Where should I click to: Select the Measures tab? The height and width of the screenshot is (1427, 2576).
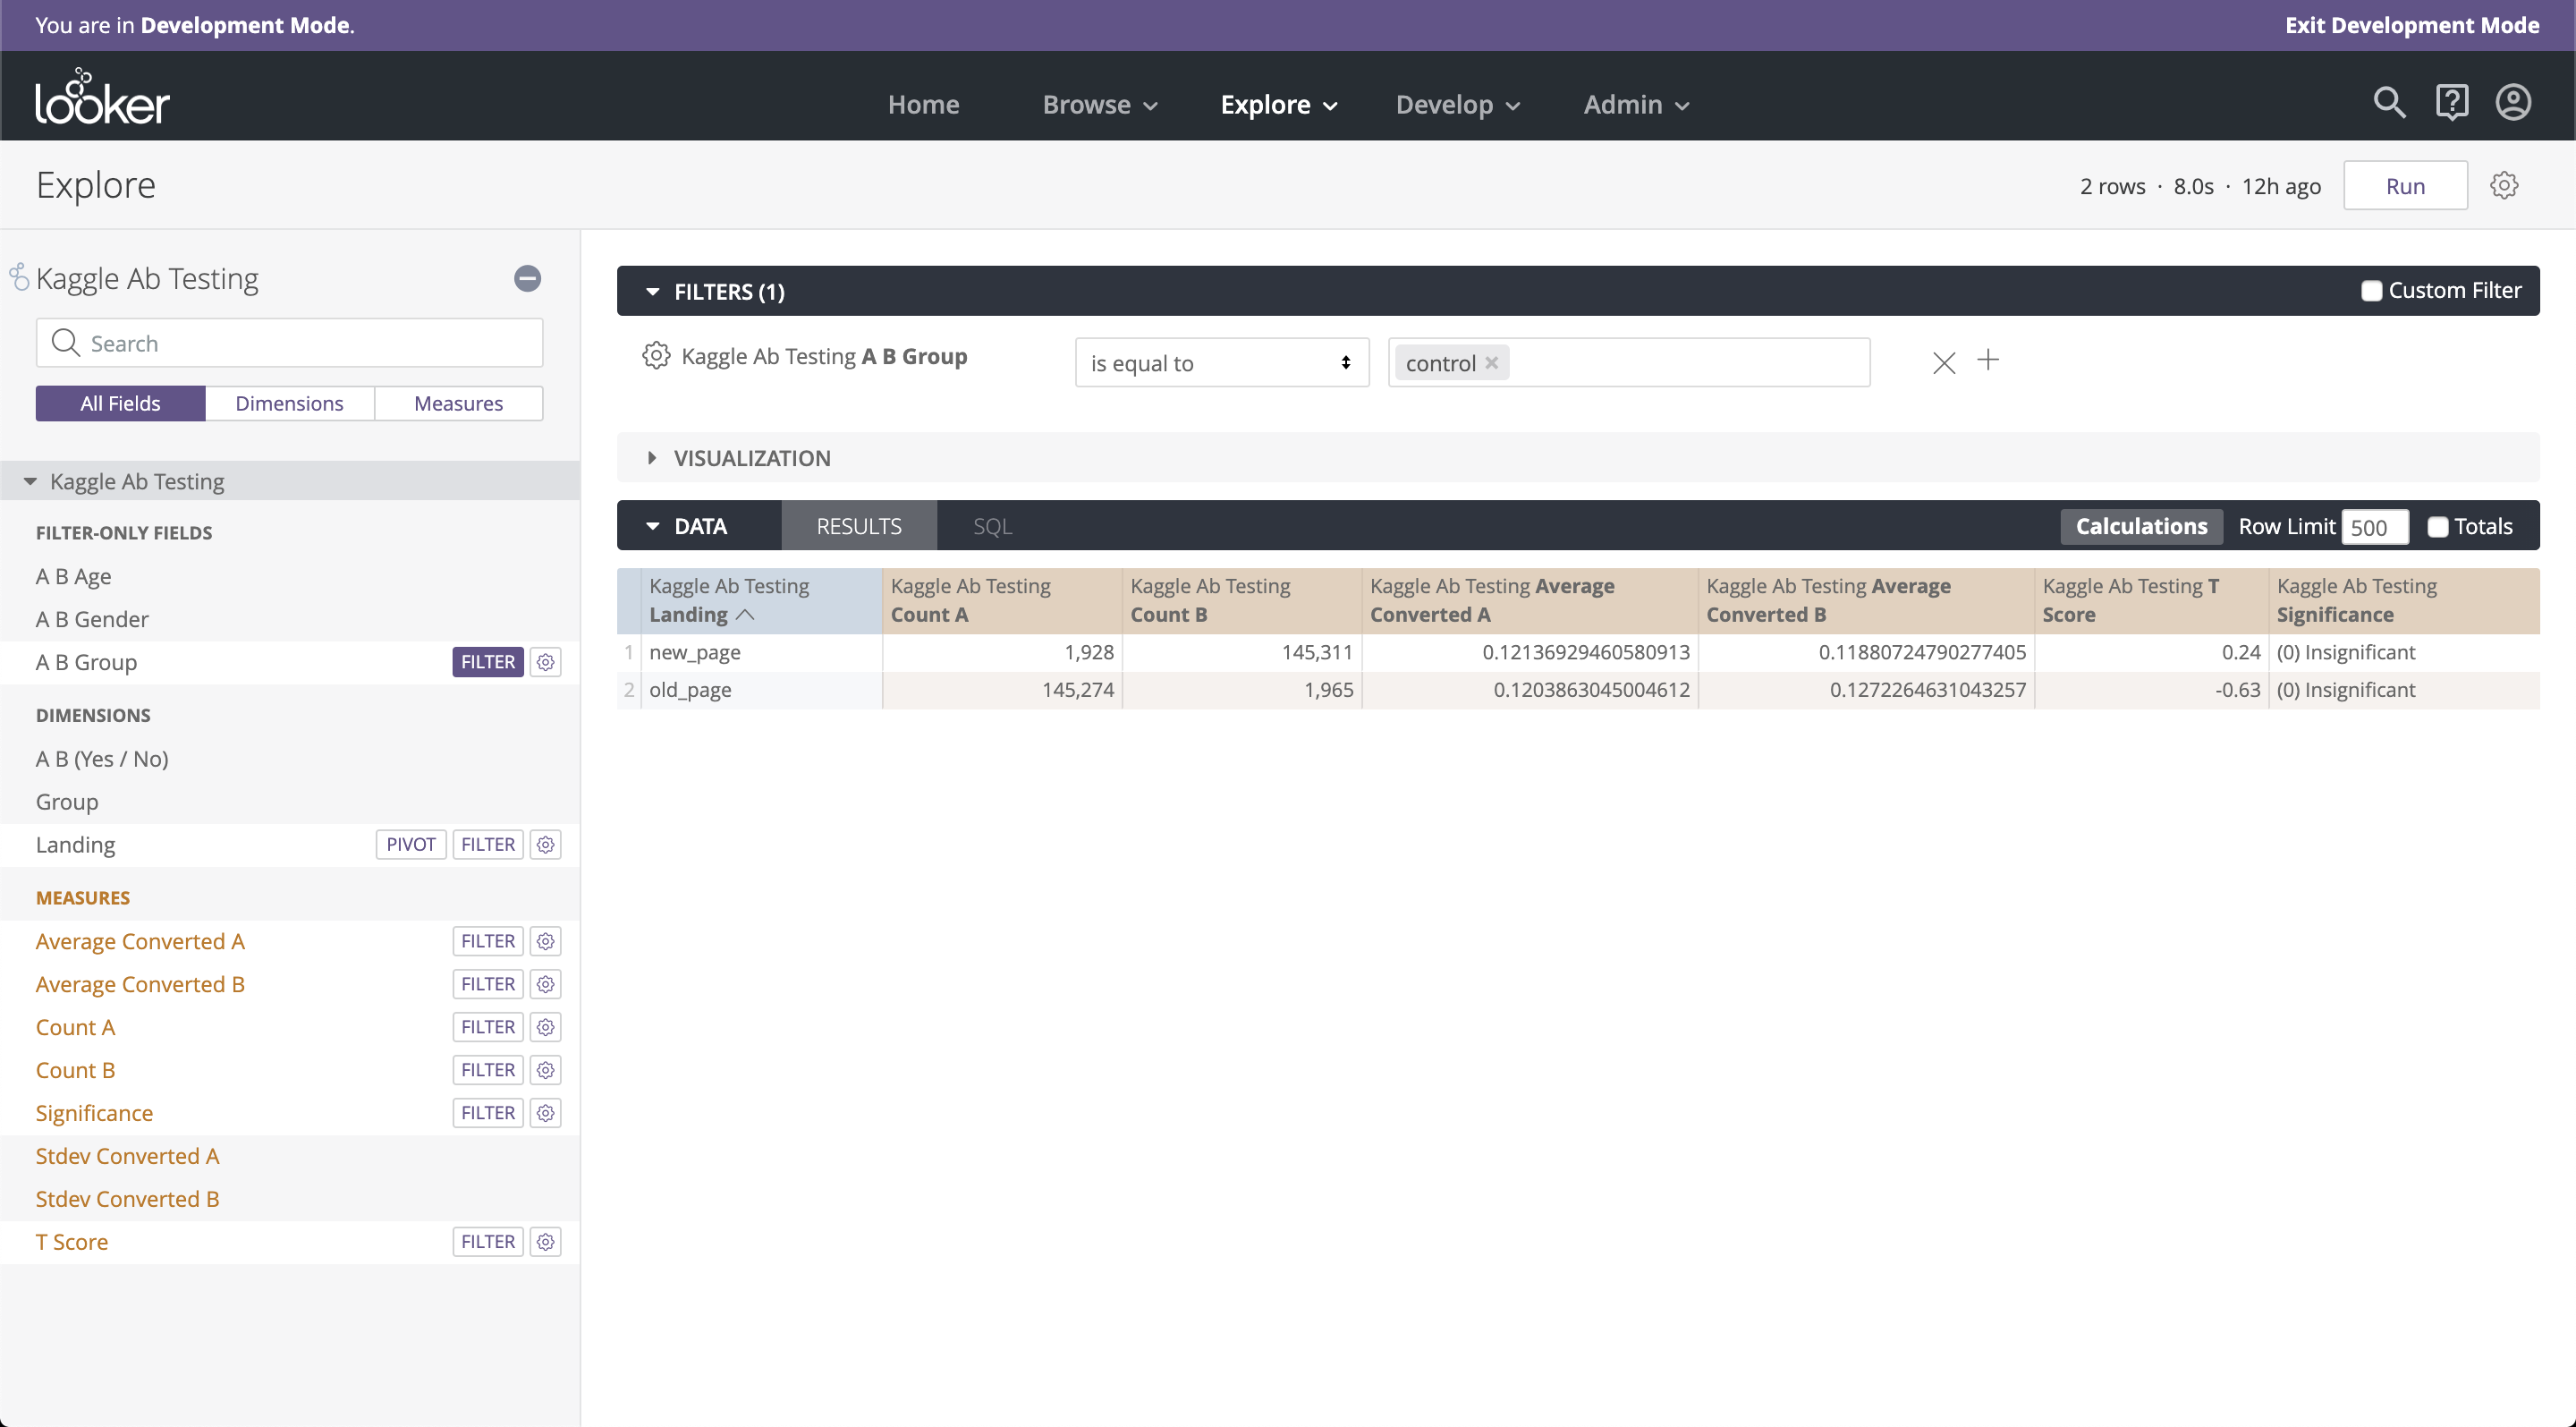click(458, 404)
